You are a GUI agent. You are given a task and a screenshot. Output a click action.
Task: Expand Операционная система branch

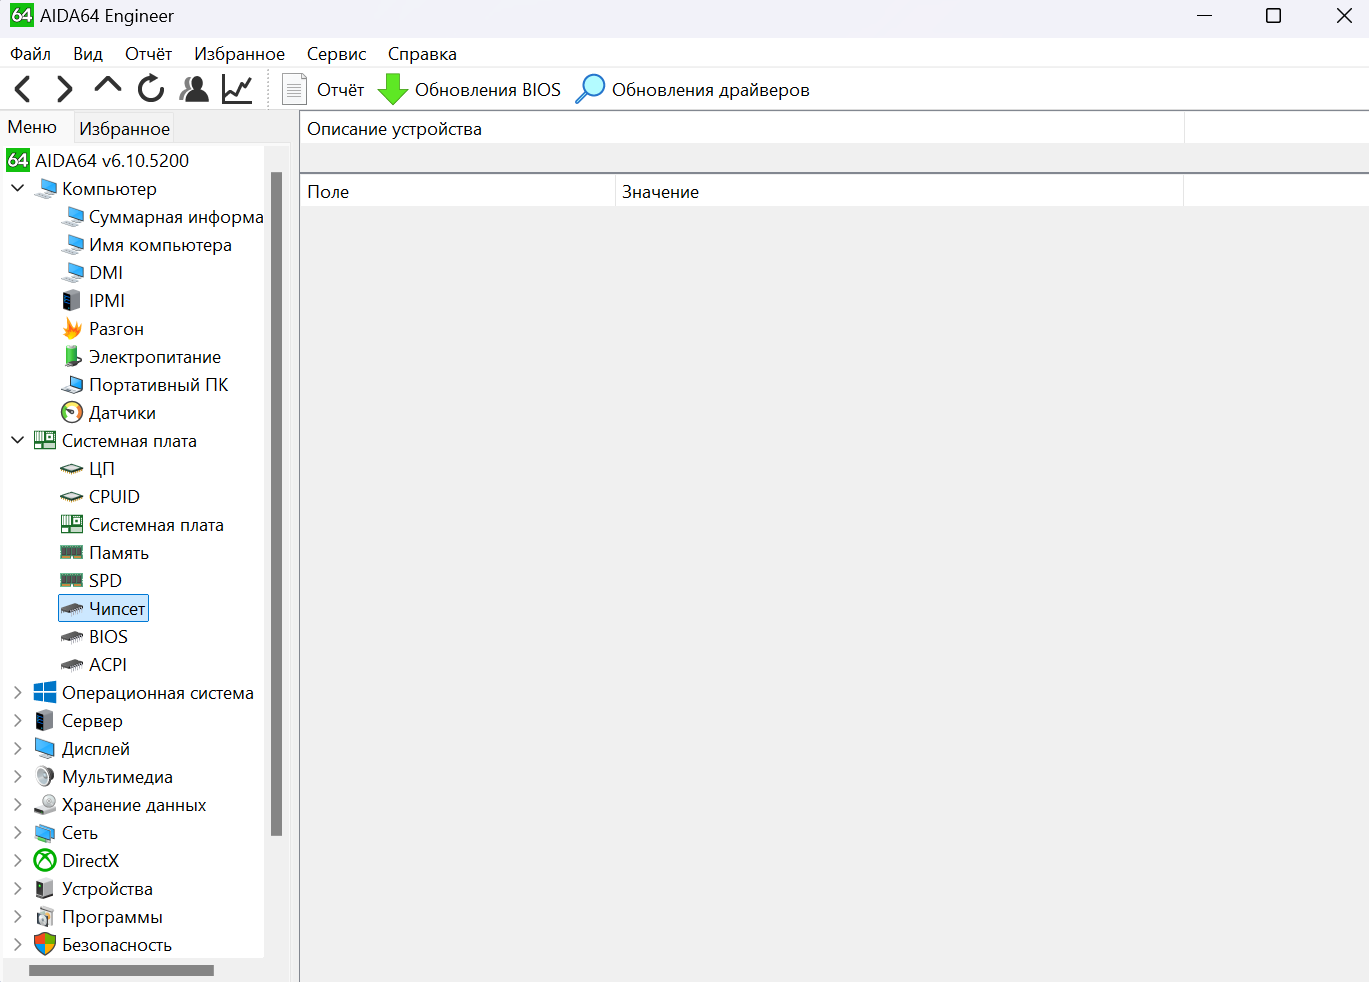click(x=18, y=692)
